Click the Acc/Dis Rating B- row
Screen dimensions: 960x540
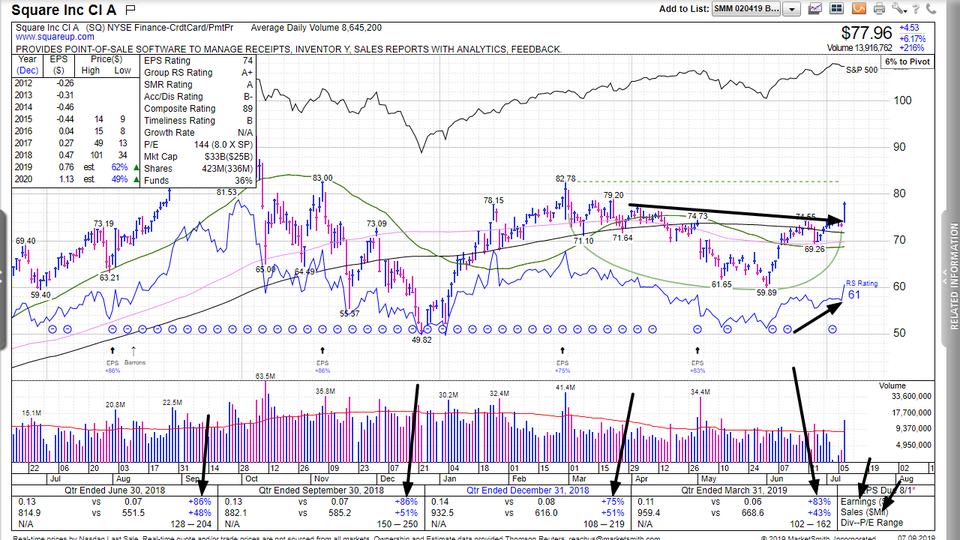coord(198,97)
